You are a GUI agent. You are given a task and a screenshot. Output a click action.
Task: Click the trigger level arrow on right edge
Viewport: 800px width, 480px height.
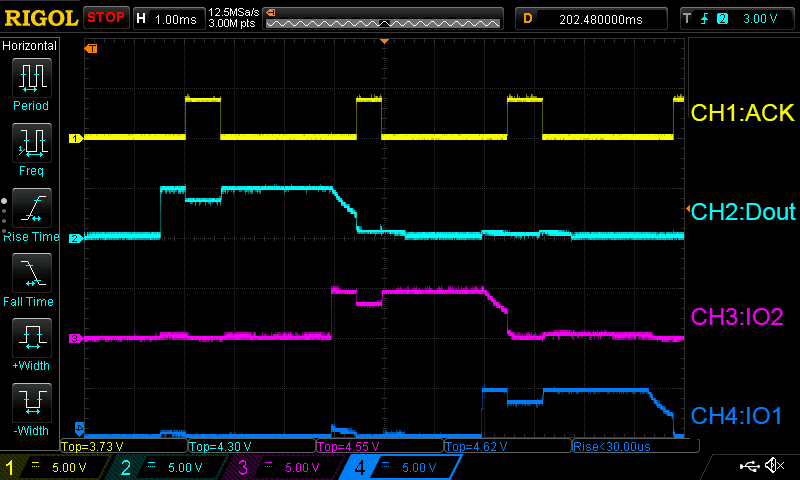(688, 208)
